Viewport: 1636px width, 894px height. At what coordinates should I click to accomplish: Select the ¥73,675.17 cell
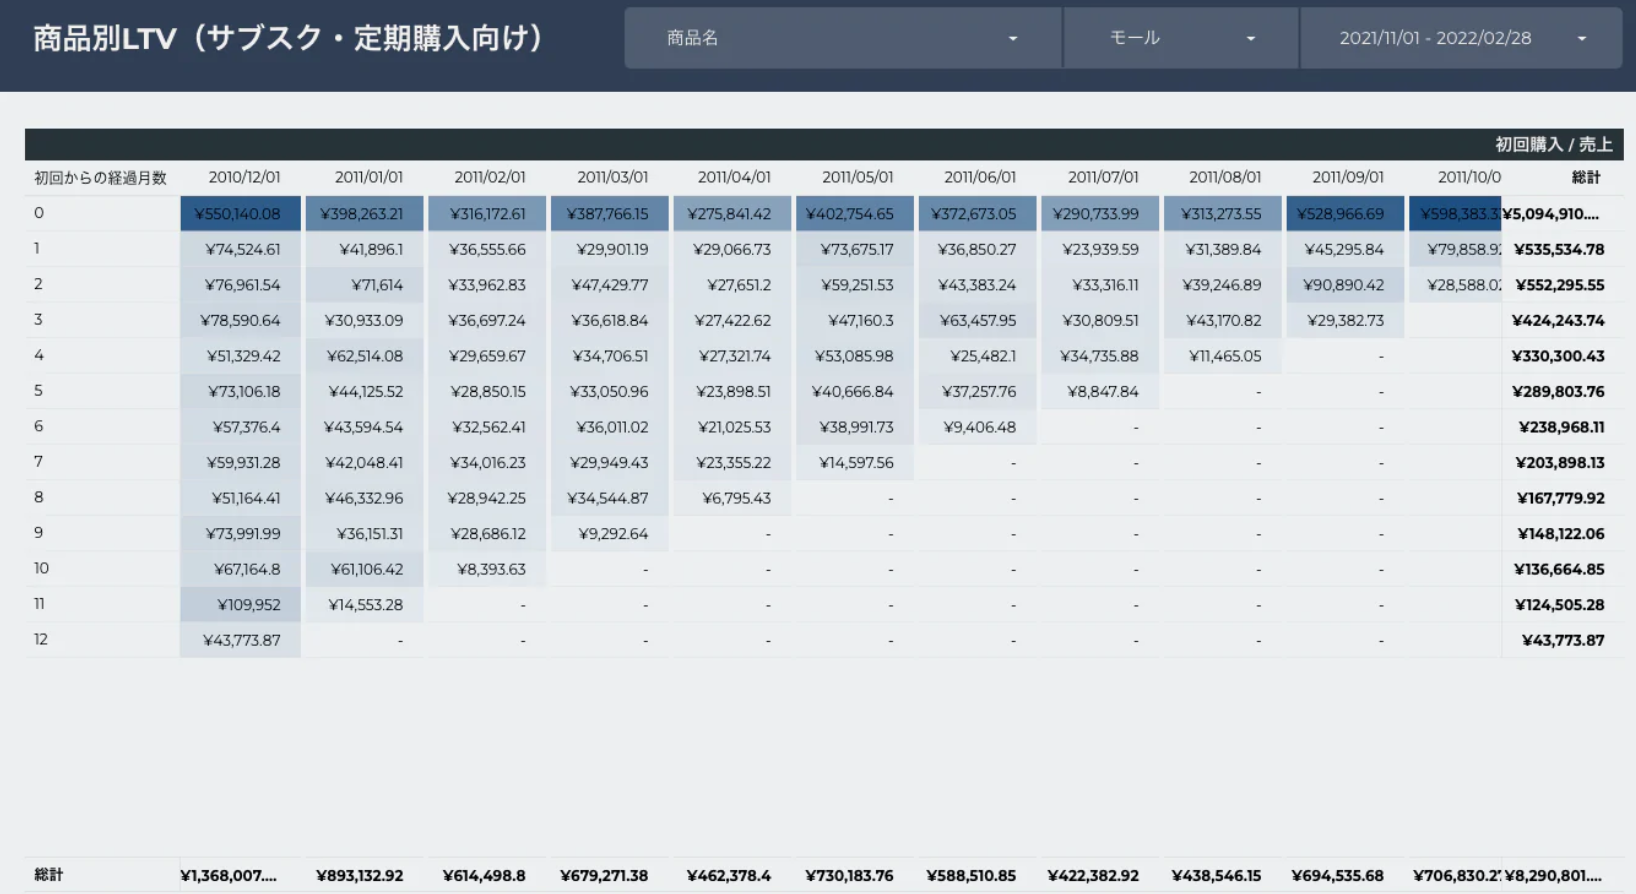click(x=855, y=249)
